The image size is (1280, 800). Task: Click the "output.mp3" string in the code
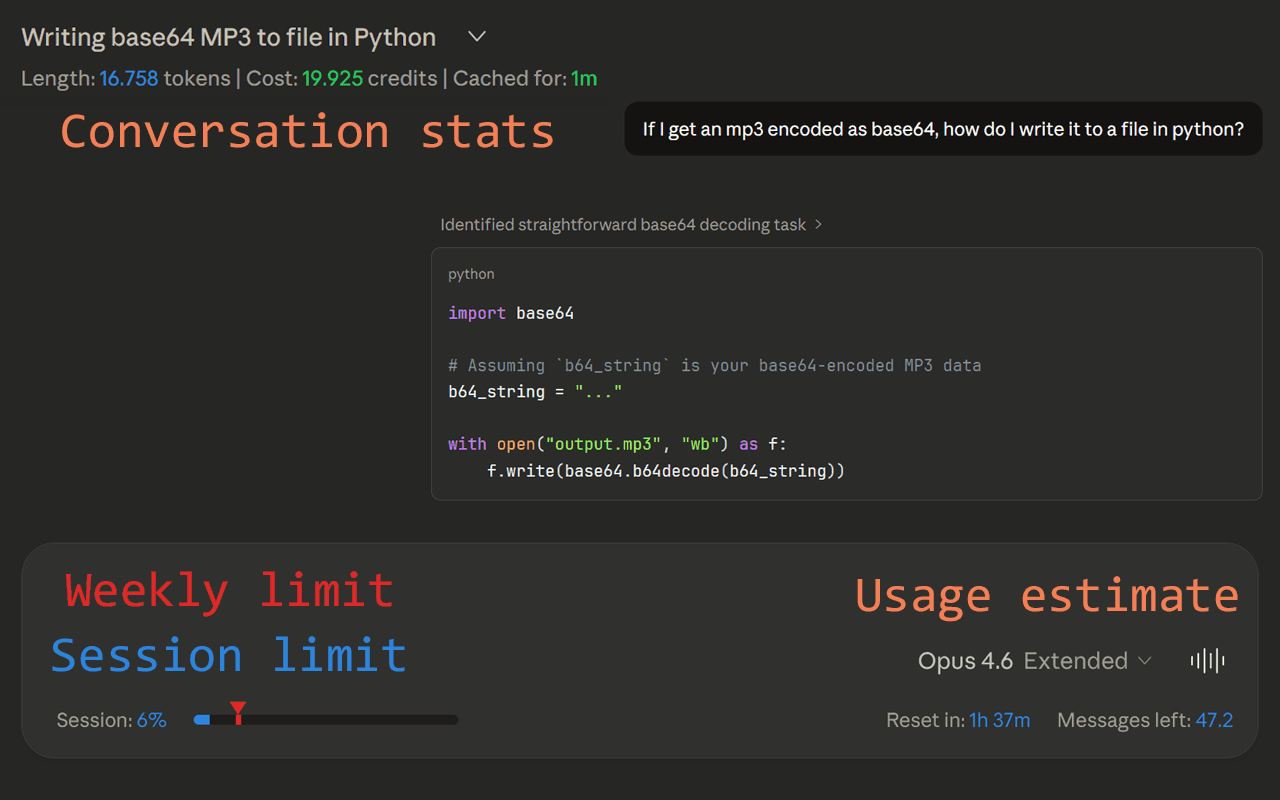(x=604, y=444)
